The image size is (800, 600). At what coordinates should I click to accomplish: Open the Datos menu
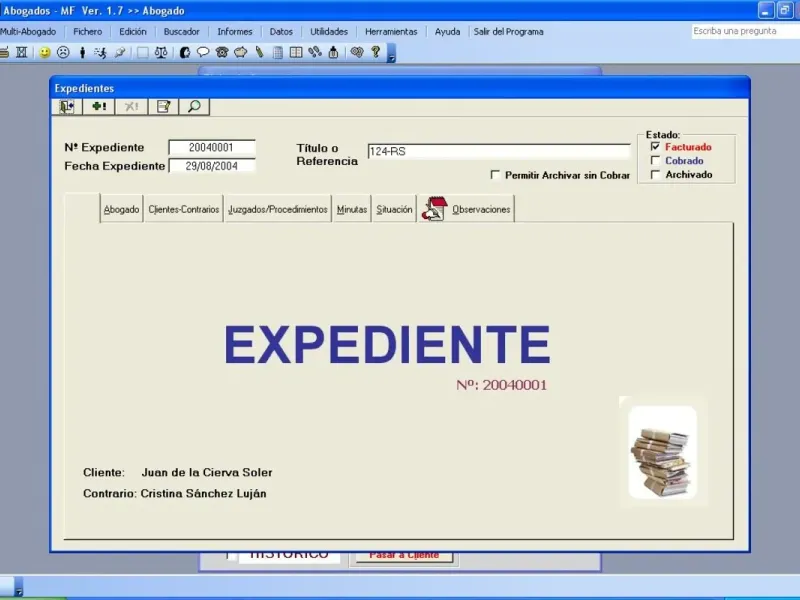[281, 32]
